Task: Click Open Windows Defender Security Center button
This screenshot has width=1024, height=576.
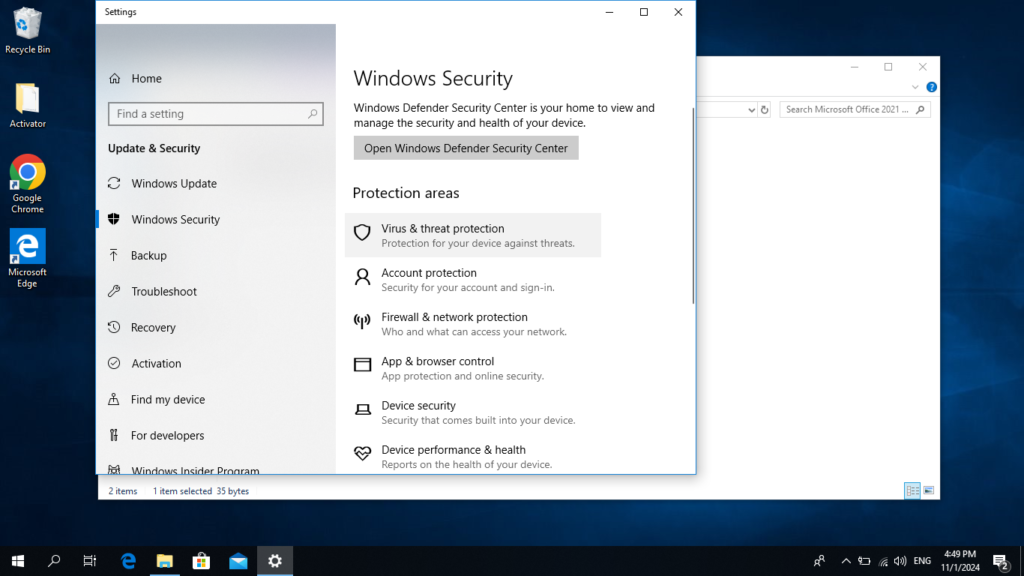Action: tap(466, 148)
